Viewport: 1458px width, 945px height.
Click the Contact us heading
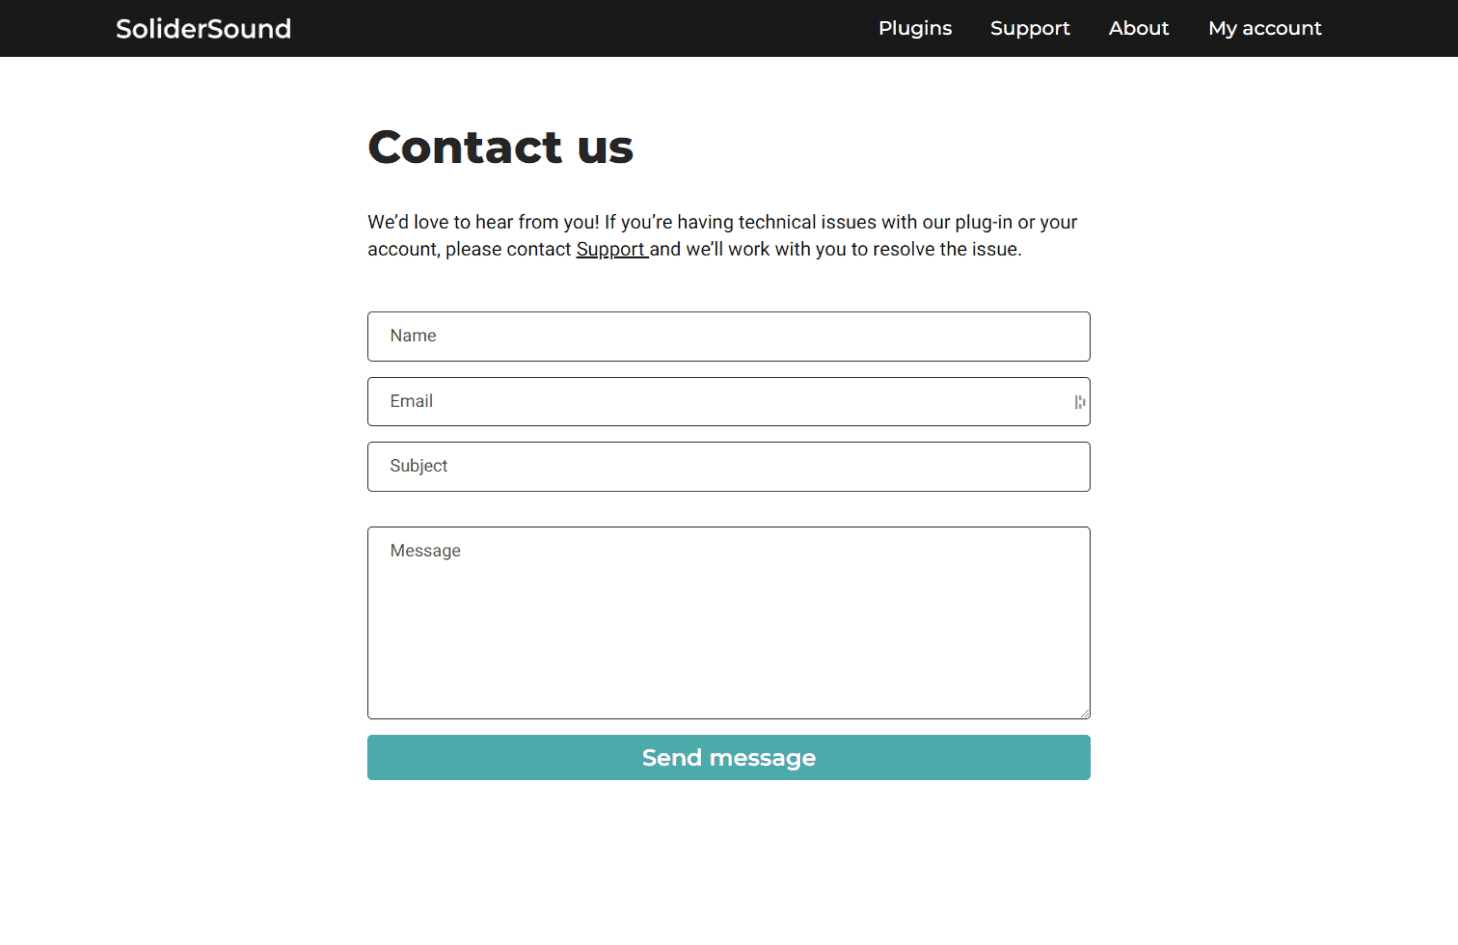tap(500, 147)
